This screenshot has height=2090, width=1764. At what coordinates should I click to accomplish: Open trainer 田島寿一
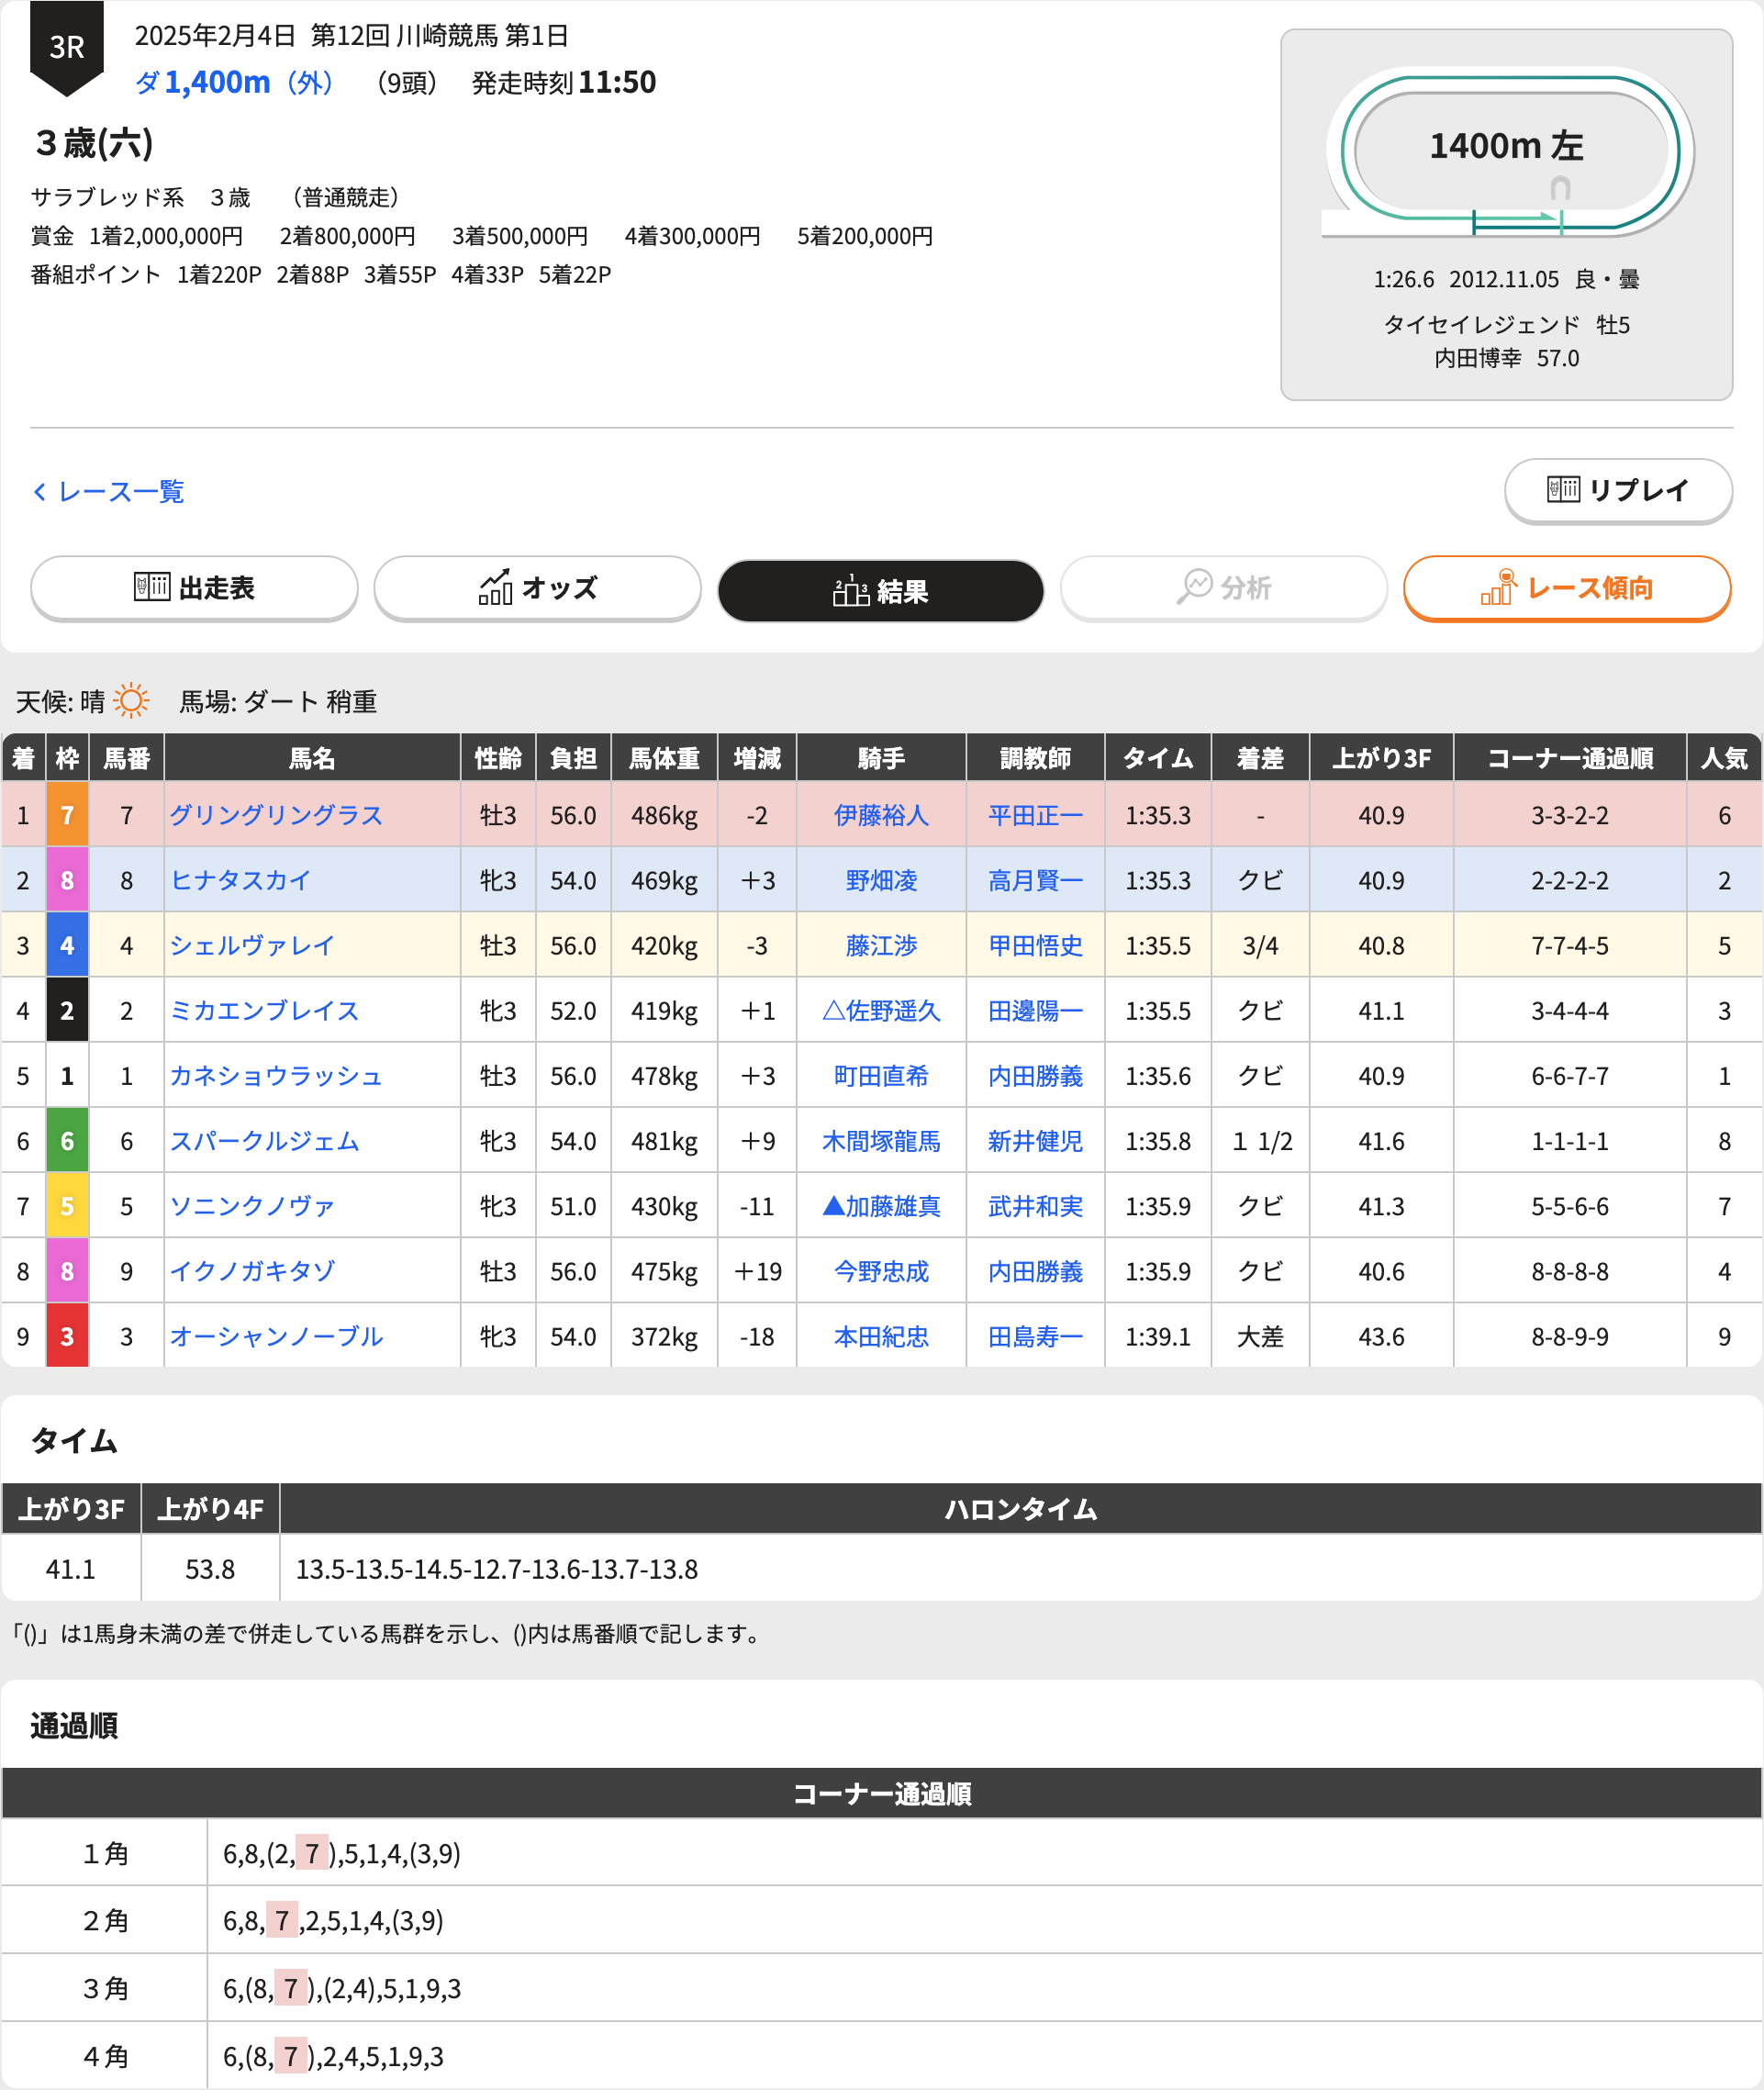point(1035,1336)
